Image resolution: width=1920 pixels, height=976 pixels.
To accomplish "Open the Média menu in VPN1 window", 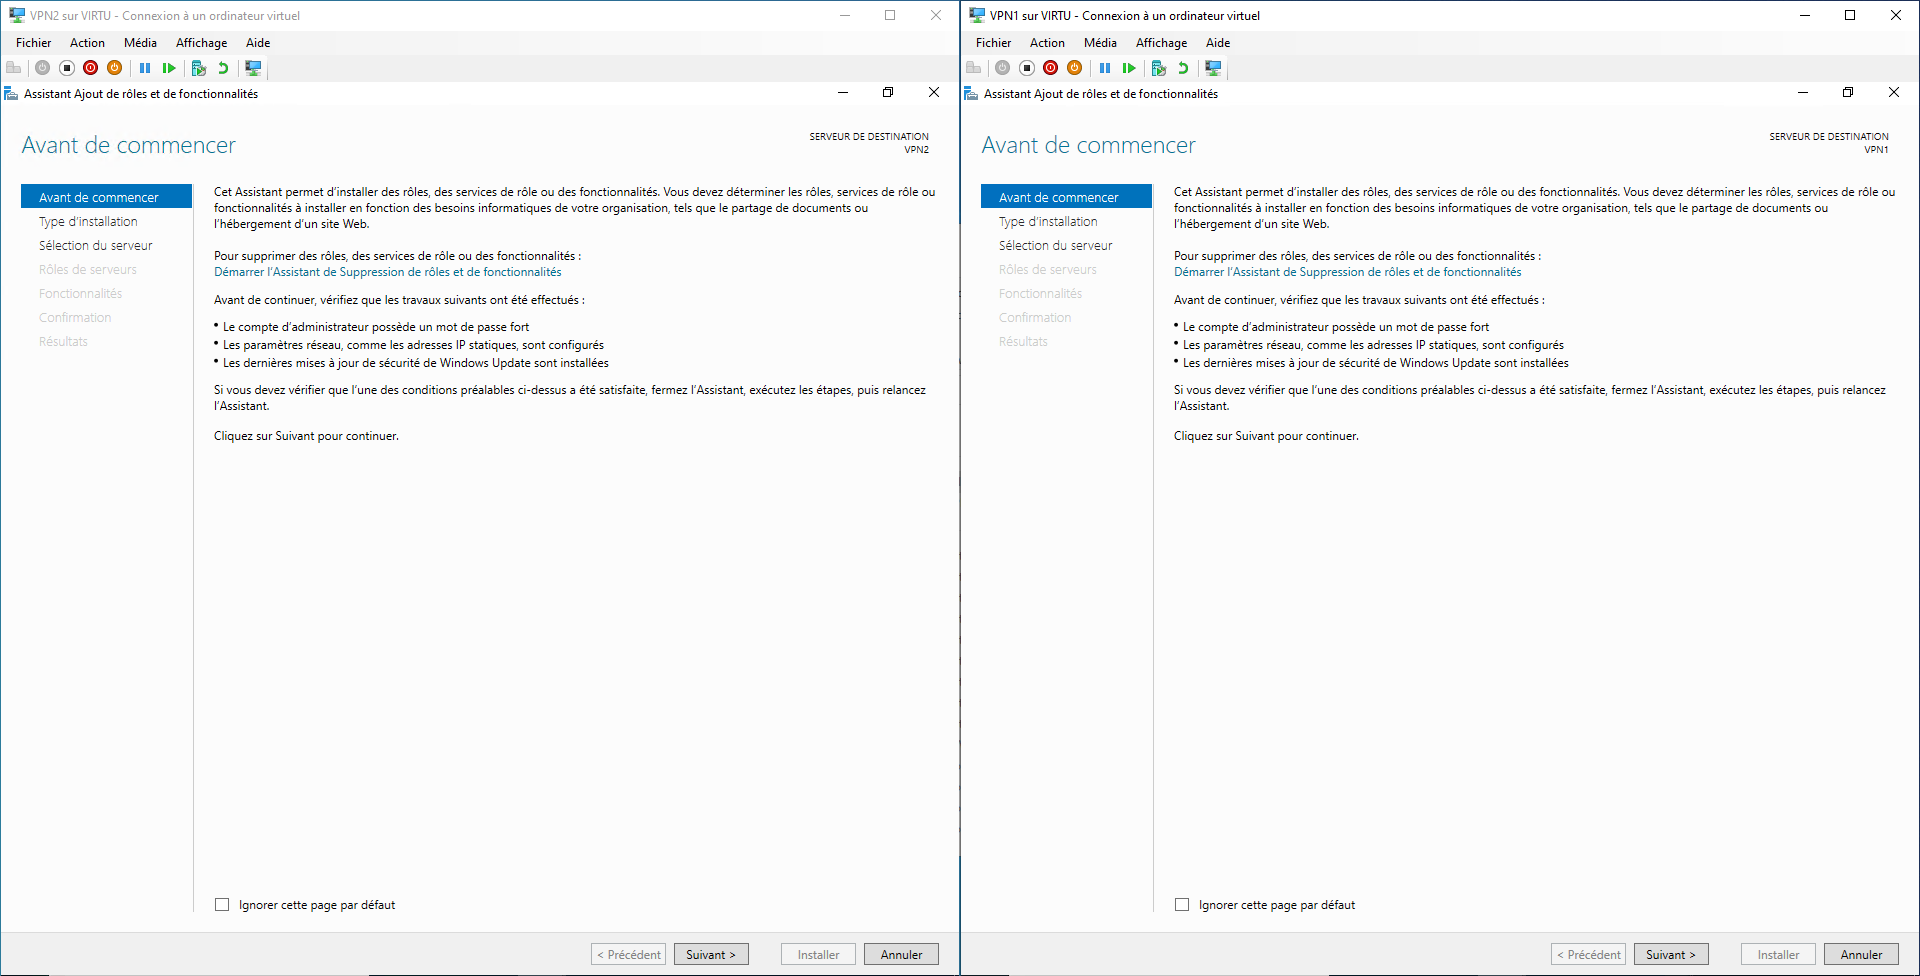I will 1100,43.
